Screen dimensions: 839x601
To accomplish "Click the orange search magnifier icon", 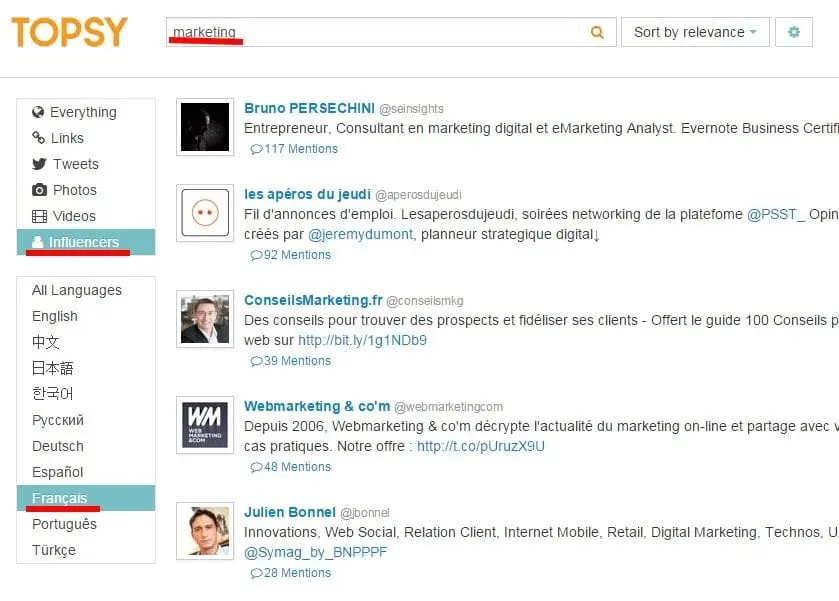I will pos(597,33).
